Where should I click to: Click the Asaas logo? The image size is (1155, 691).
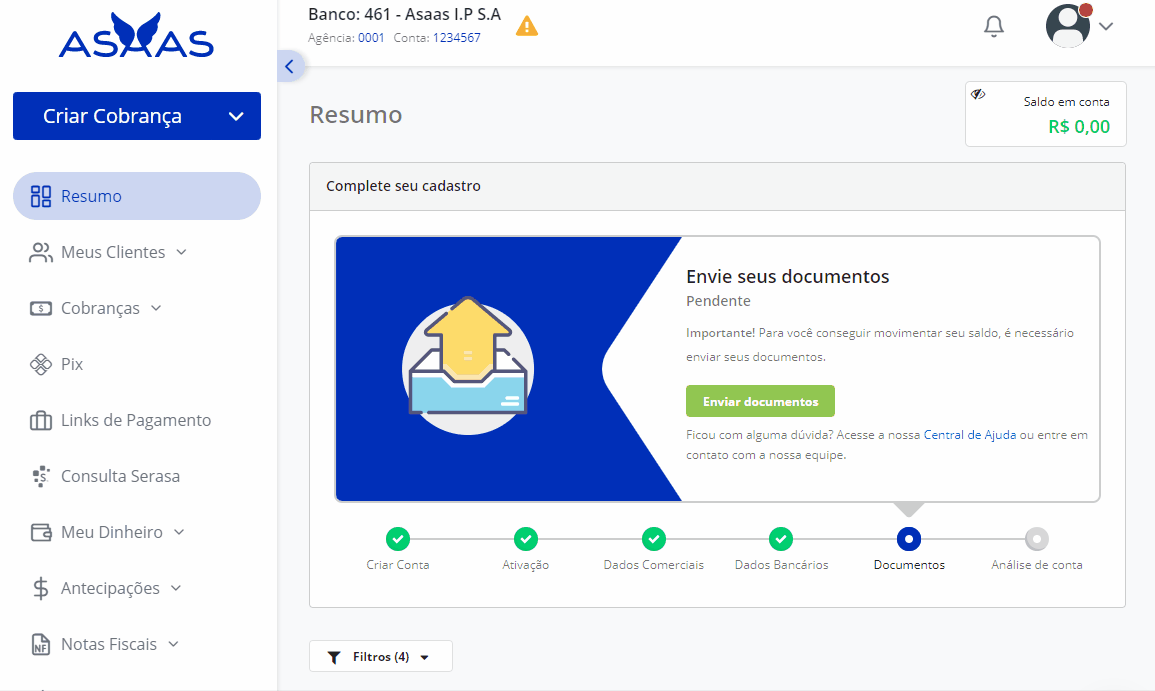pyautogui.click(x=136, y=35)
